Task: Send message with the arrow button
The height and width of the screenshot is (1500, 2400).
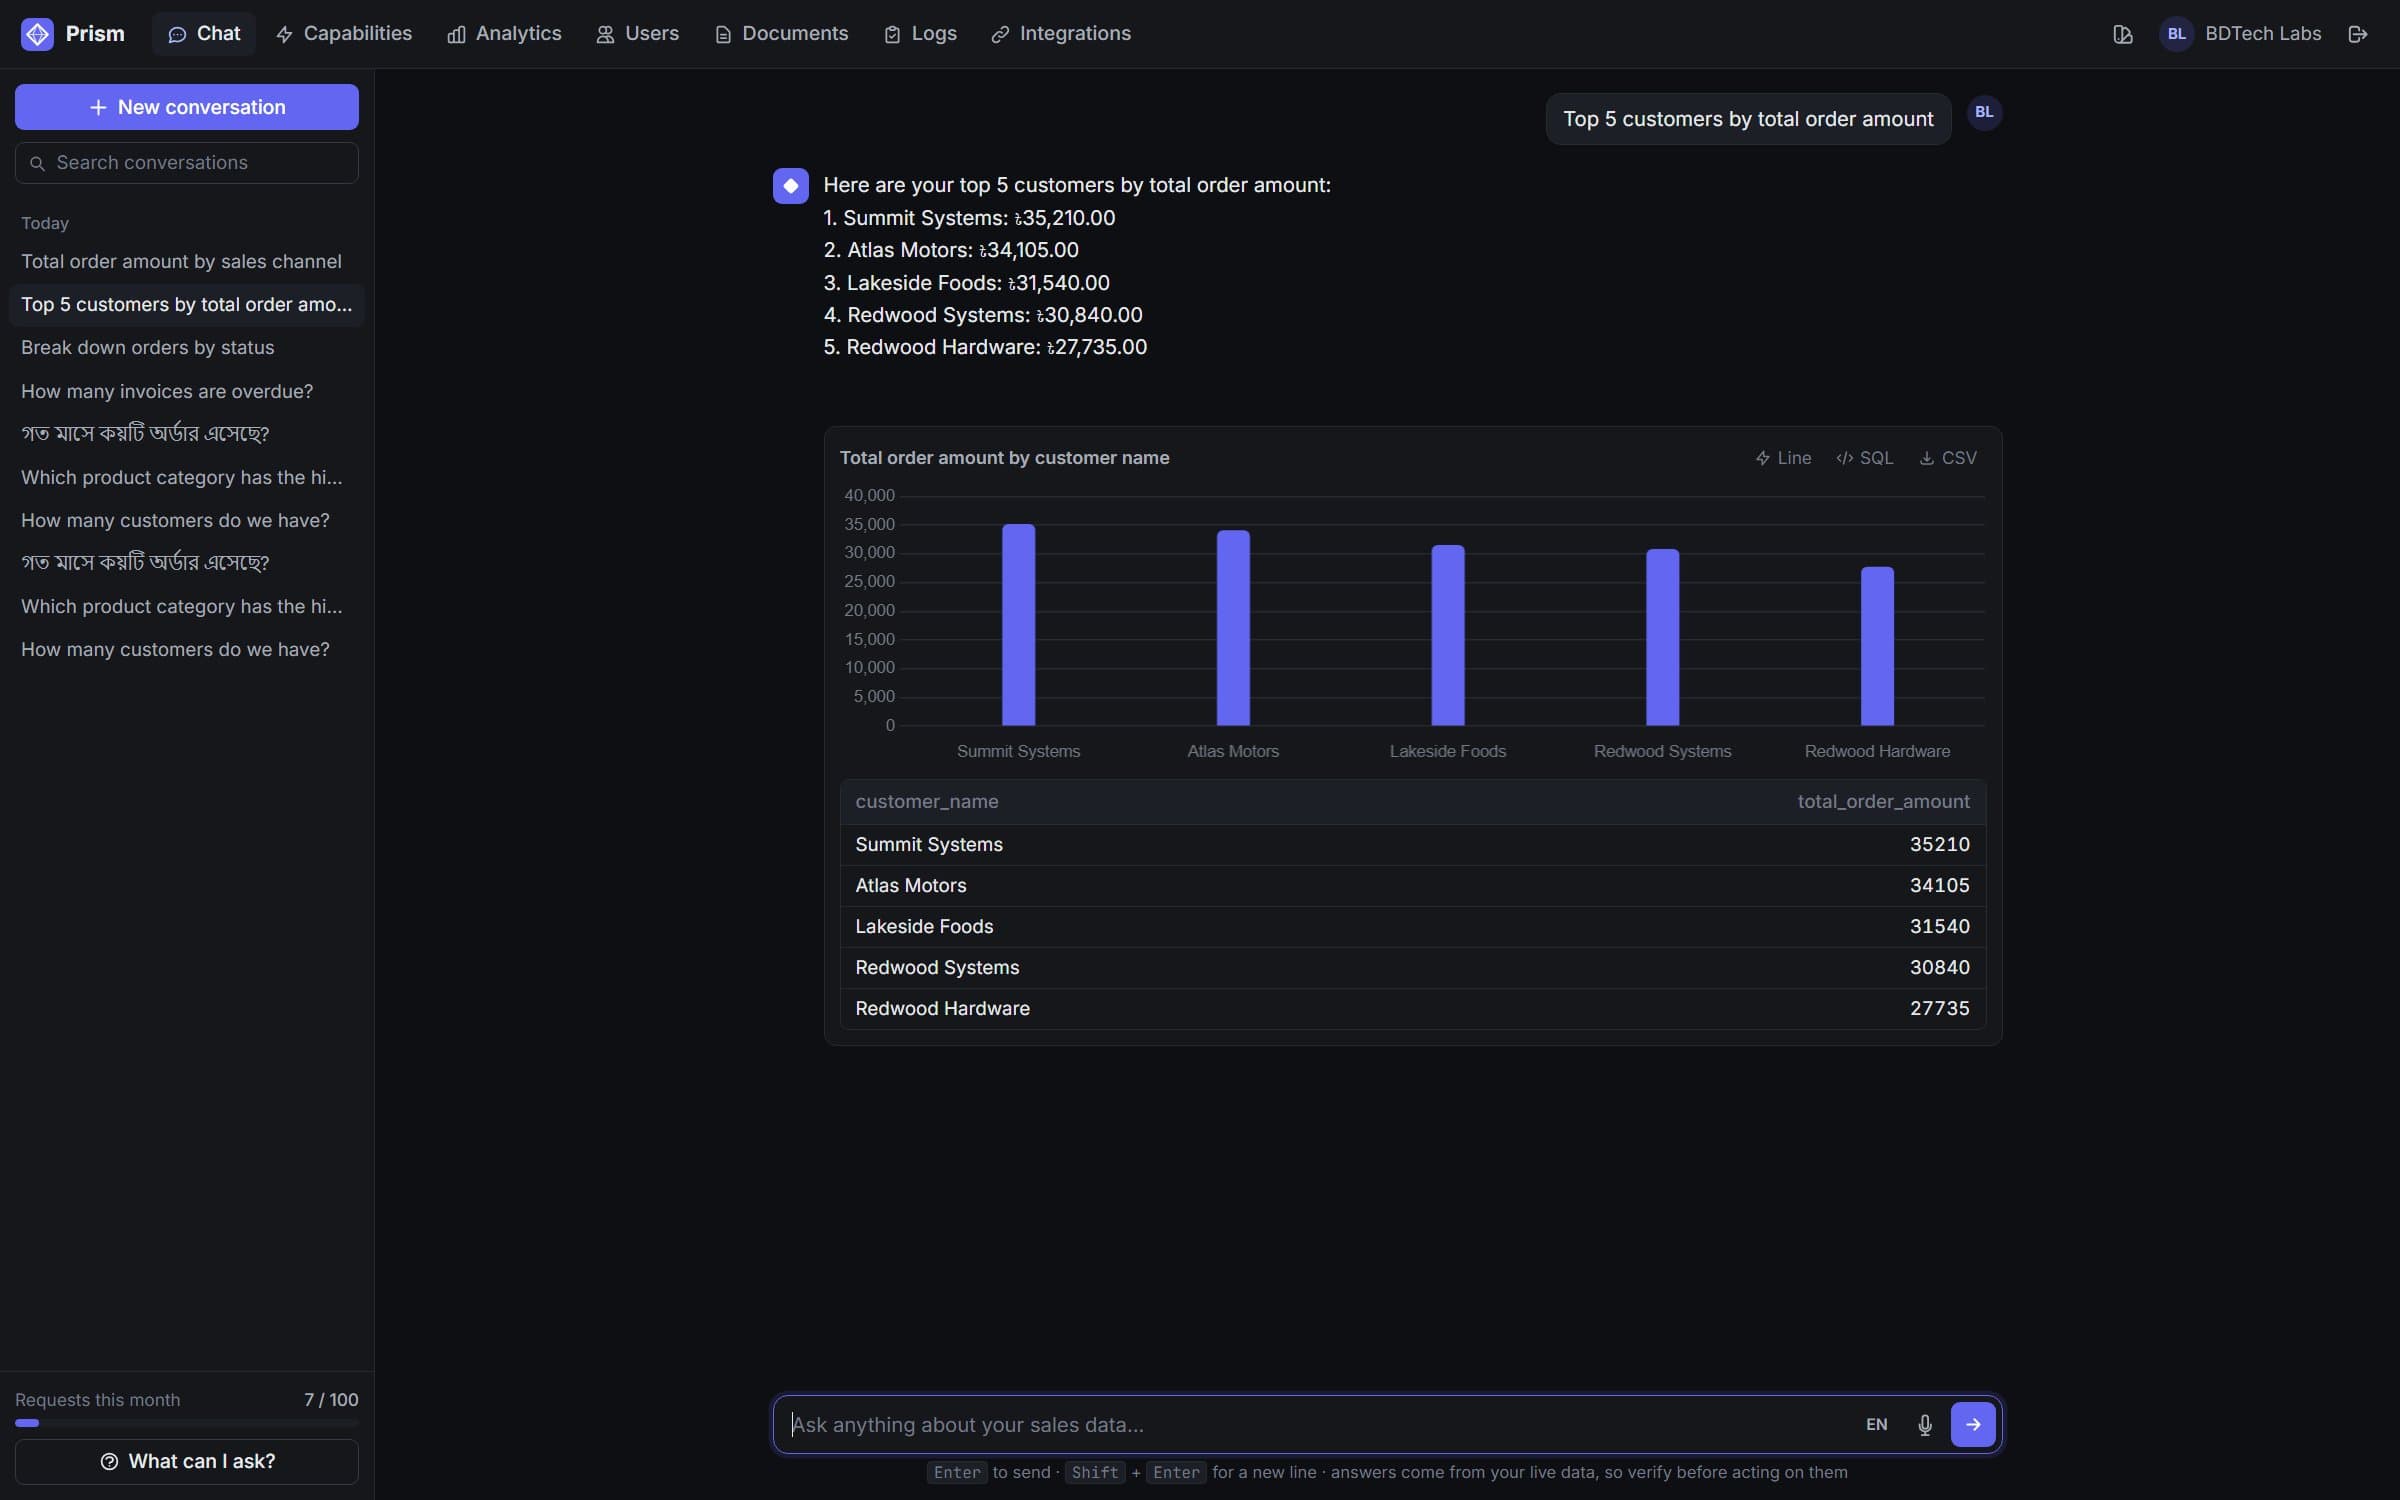Action: click(x=1972, y=1424)
